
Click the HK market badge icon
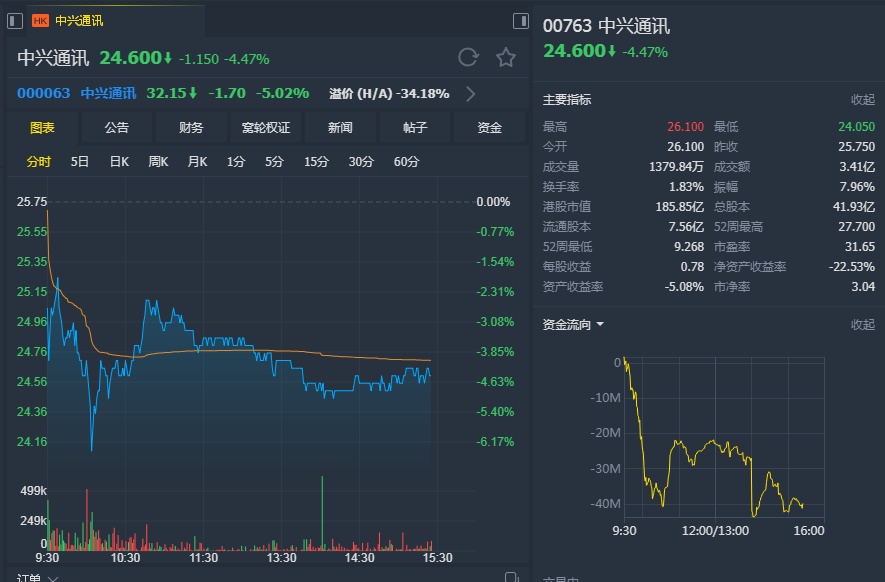tap(41, 20)
